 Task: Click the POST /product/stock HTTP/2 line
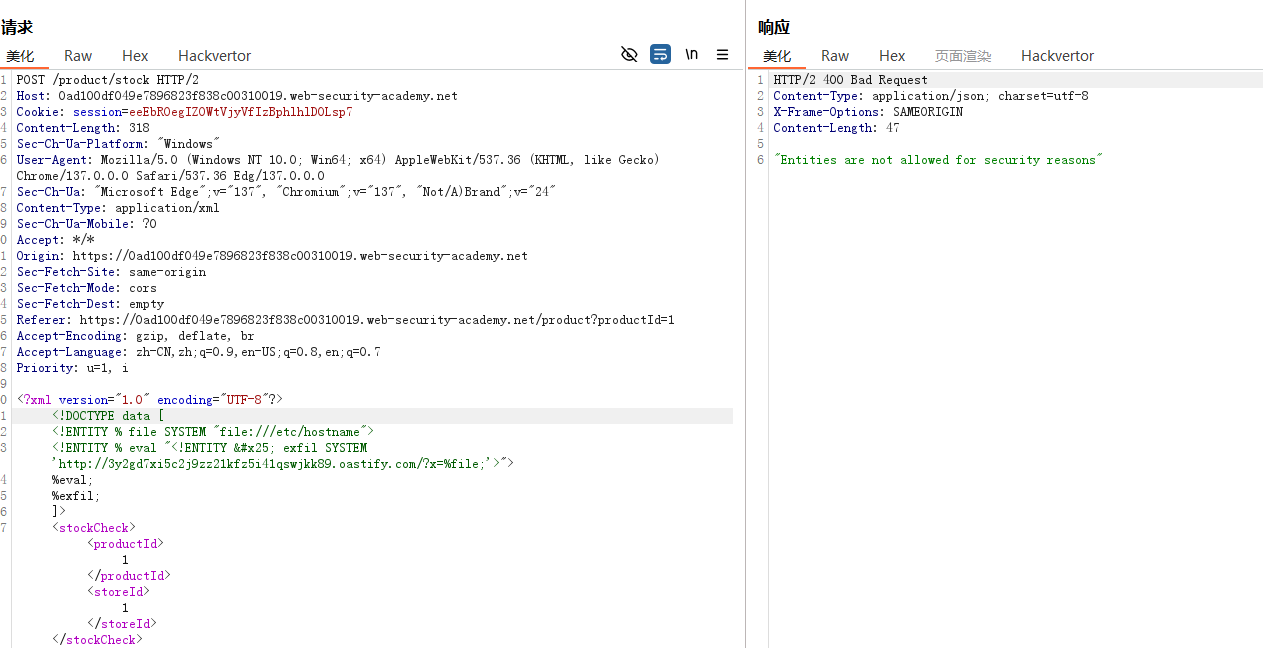[107, 80]
